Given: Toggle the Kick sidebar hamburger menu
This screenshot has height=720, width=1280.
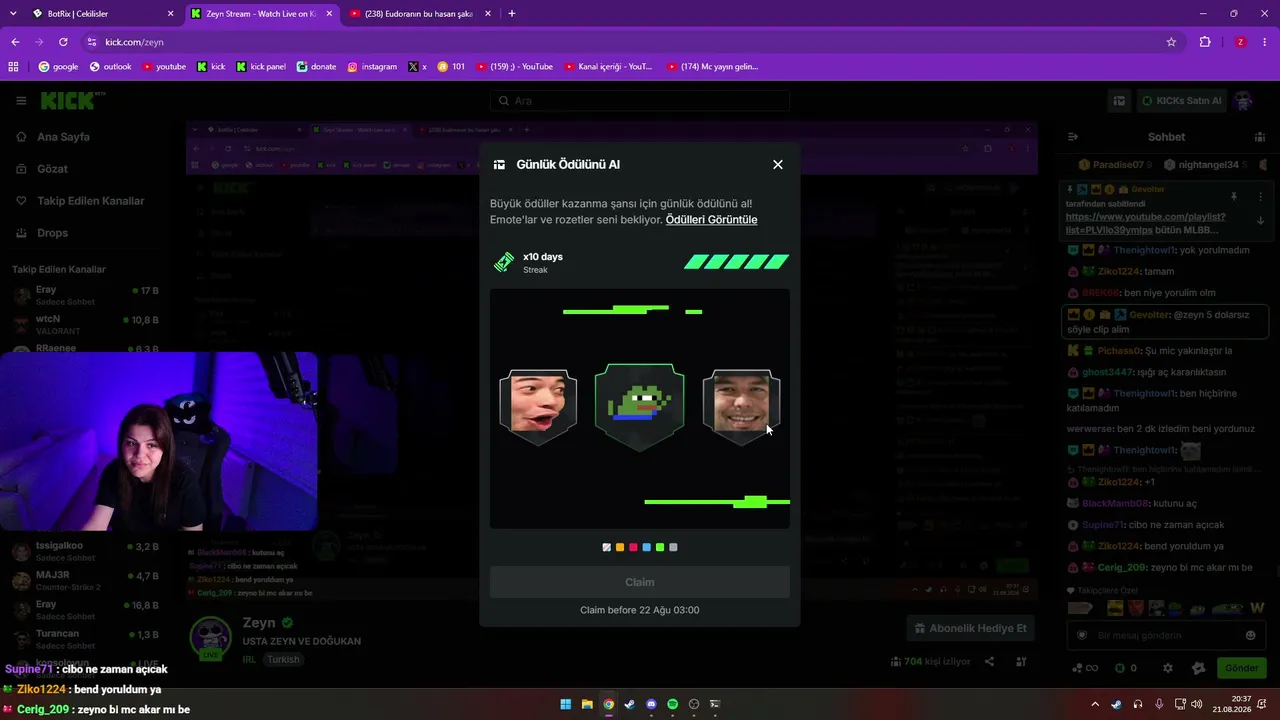Looking at the screenshot, I should click(x=21, y=101).
